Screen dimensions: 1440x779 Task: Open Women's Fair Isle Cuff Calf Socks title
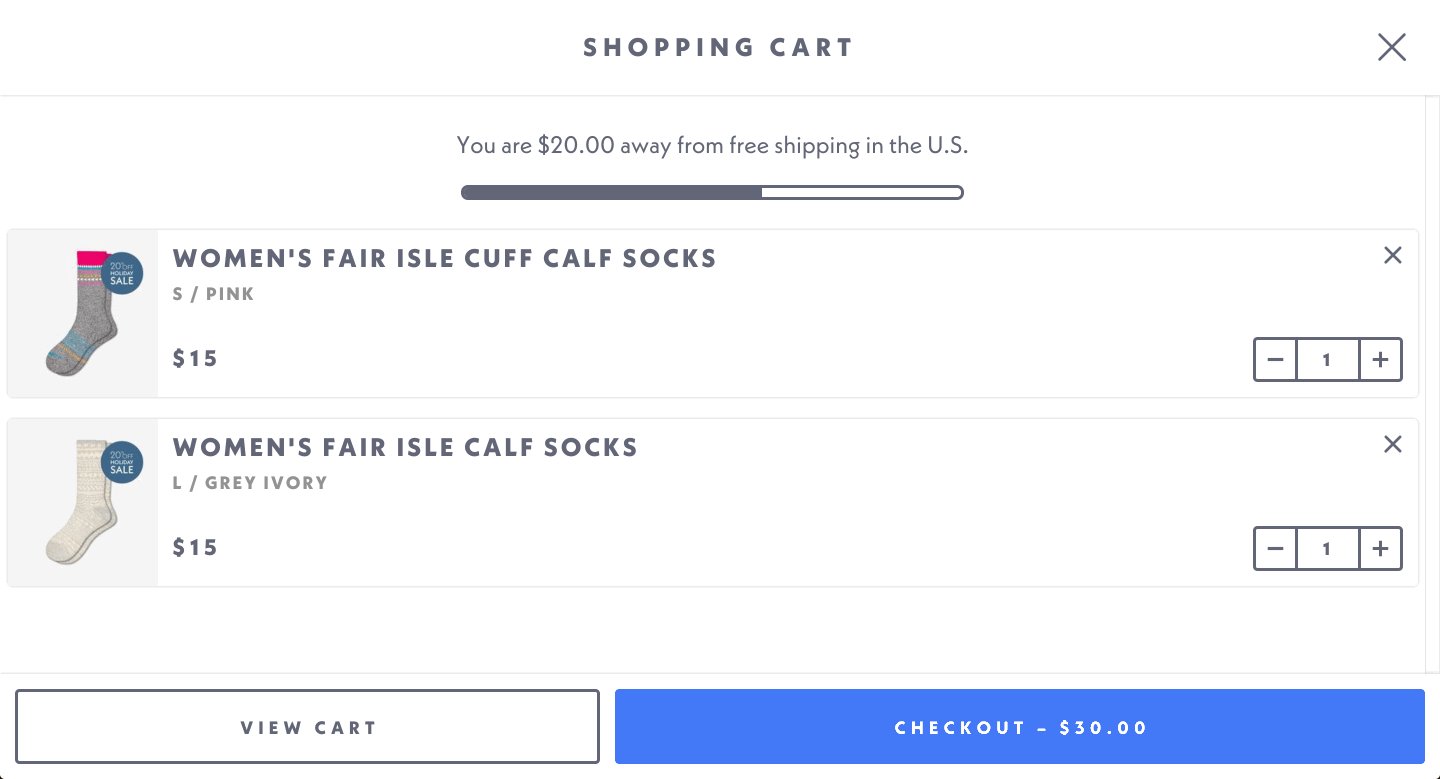click(x=444, y=258)
